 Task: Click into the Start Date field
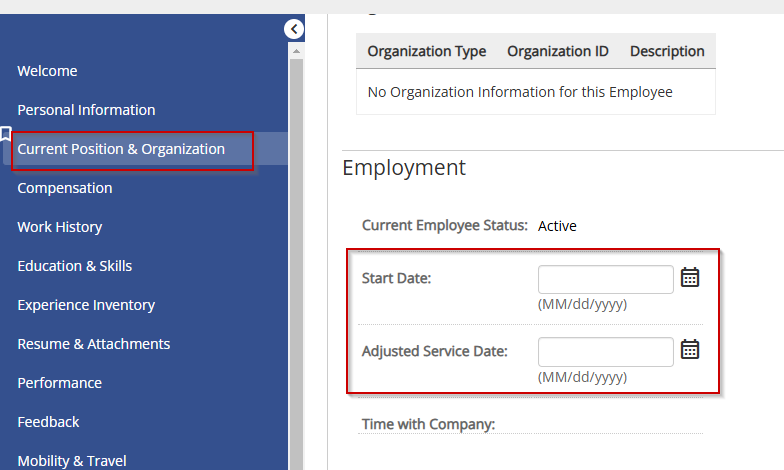point(606,280)
